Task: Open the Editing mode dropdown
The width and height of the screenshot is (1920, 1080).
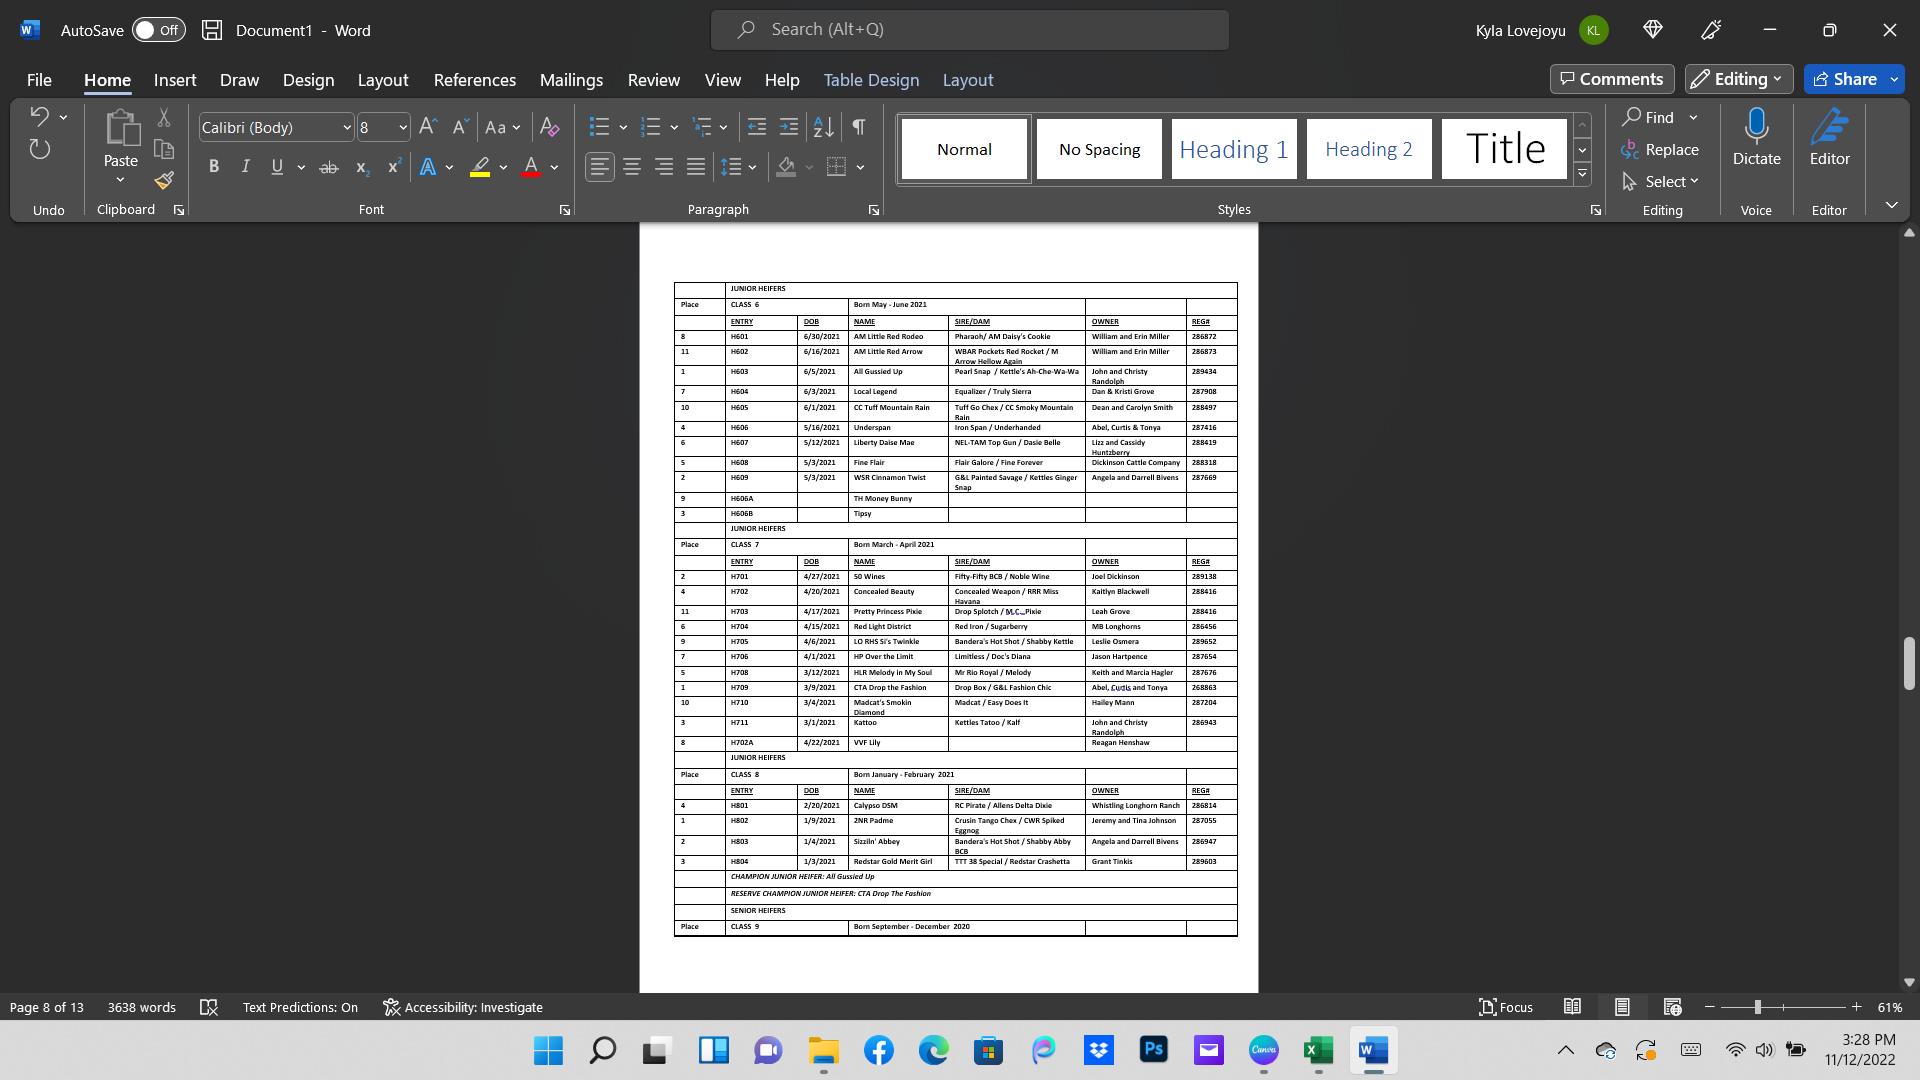Action: 1739,79
